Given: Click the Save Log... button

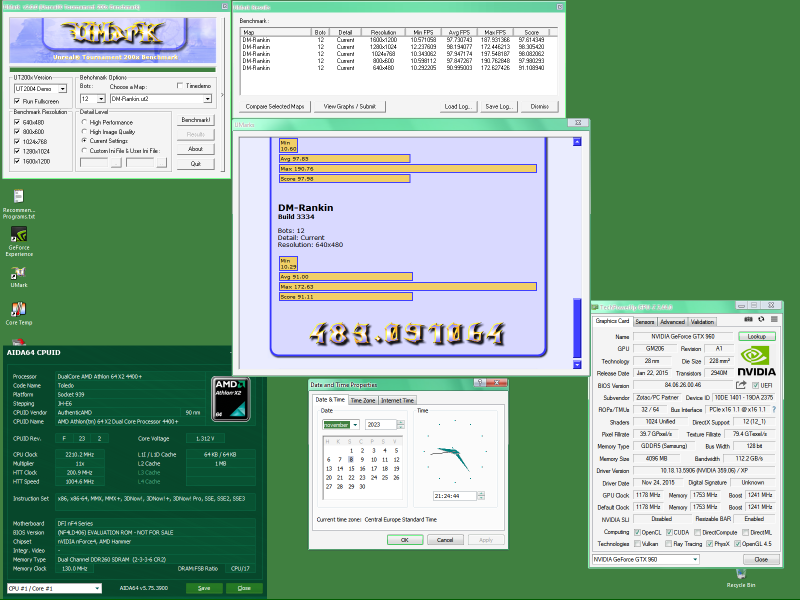Looking at the screenshot, I should click(x=499, y=107).
